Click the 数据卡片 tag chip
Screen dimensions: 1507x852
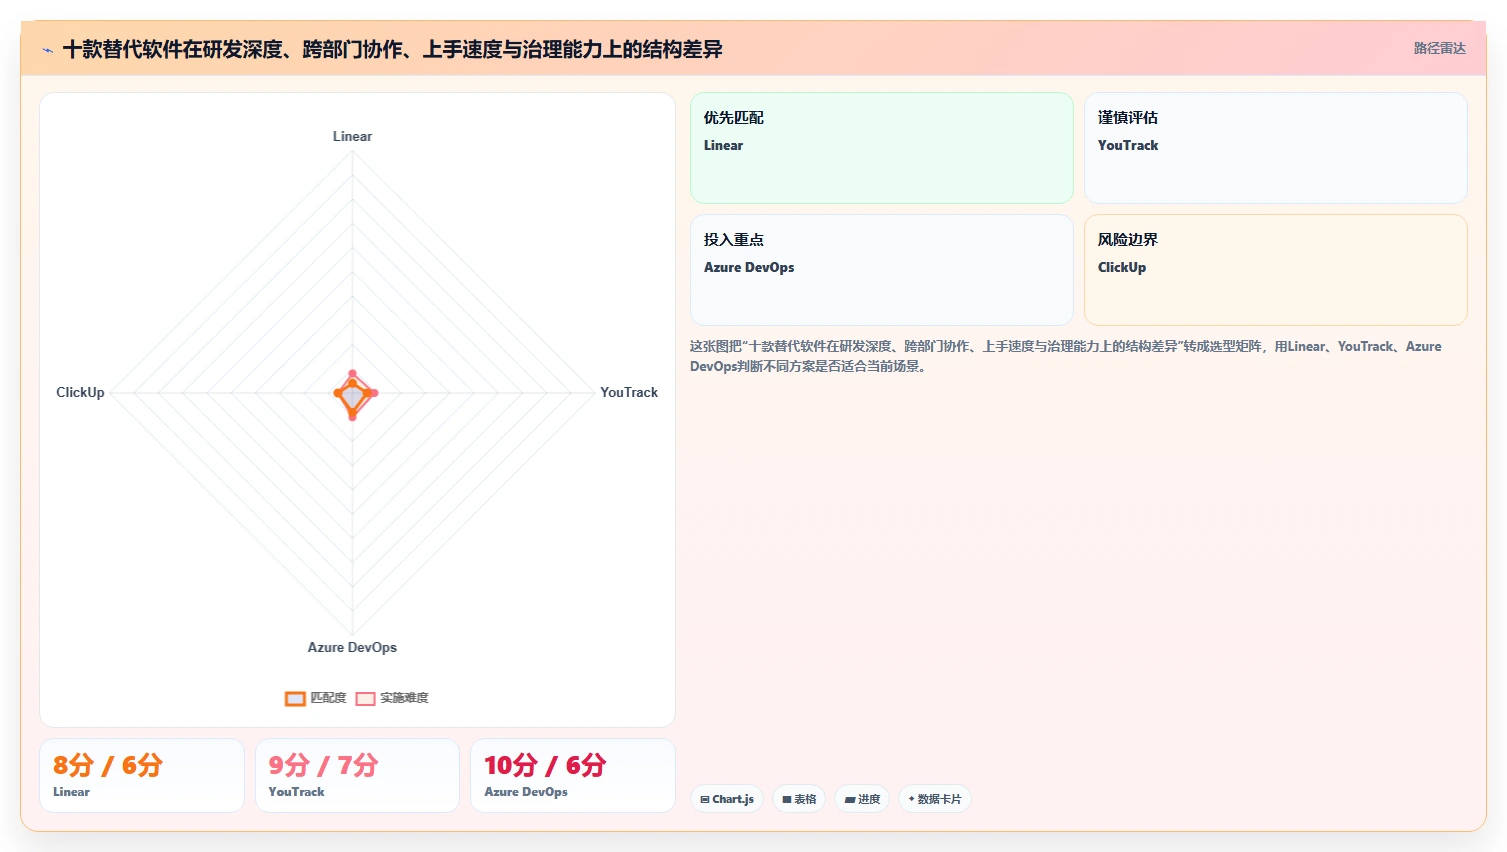935,799
